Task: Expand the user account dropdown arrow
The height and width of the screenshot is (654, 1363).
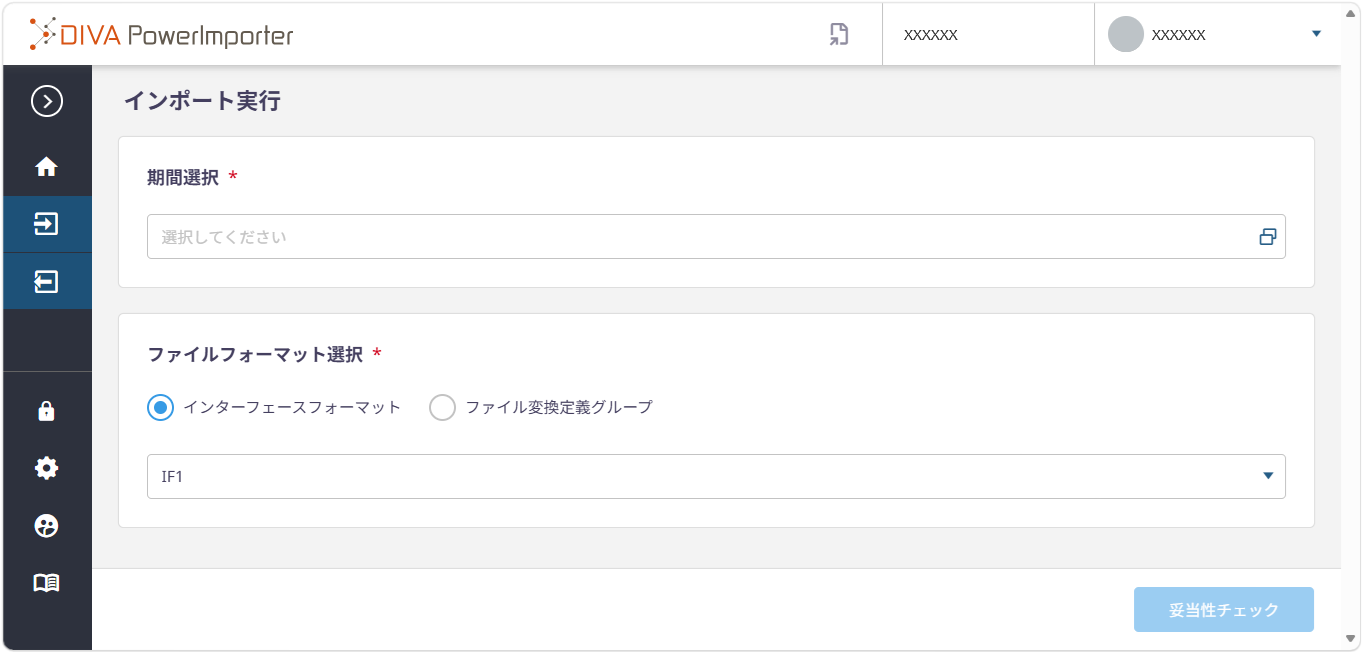Action: pyautogui.click(x=1316, y=34)
